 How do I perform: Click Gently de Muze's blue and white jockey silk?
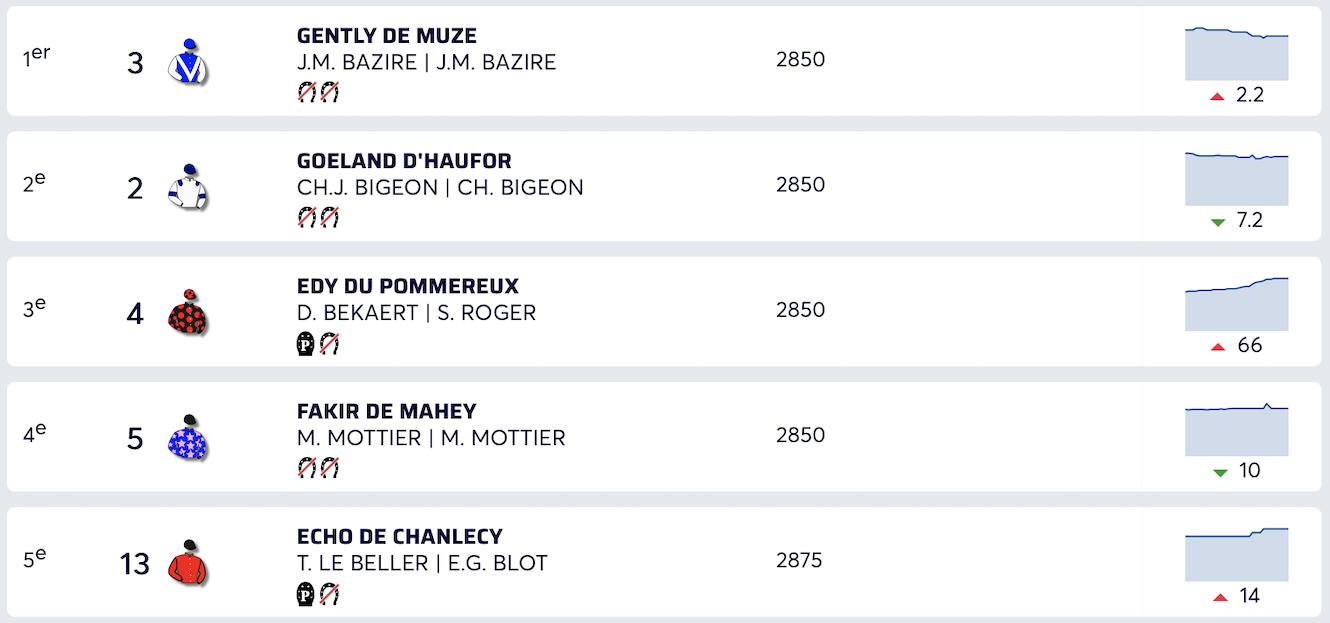coord(186,62)
